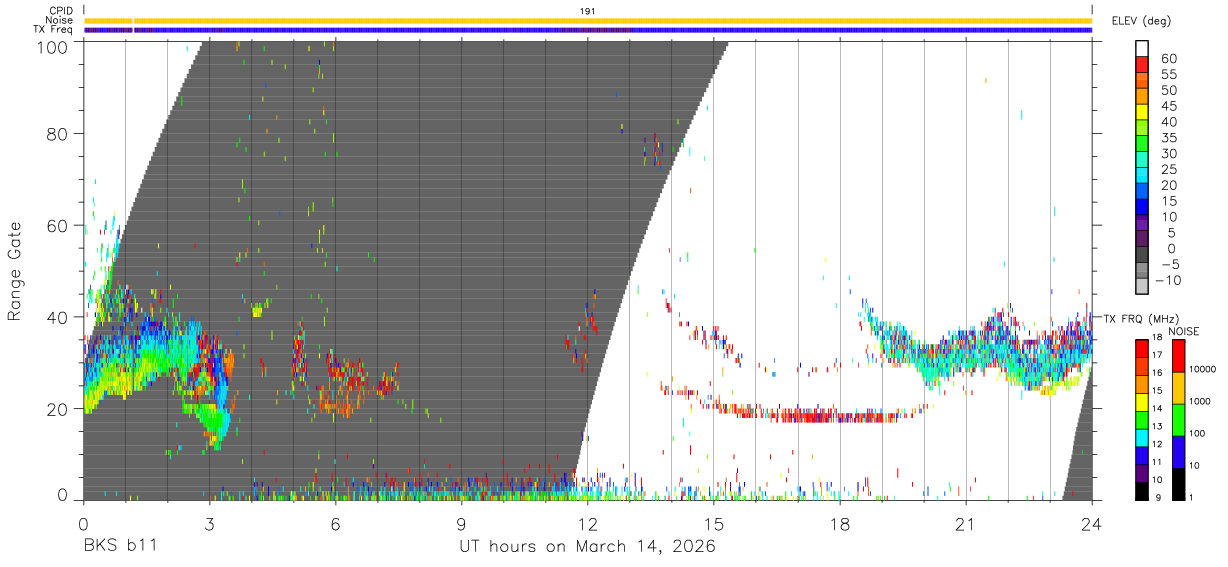Click the 100 tick on Range Gate axis
The width and height of the screenshot is (1228, 567).
[x=54, y=46]
